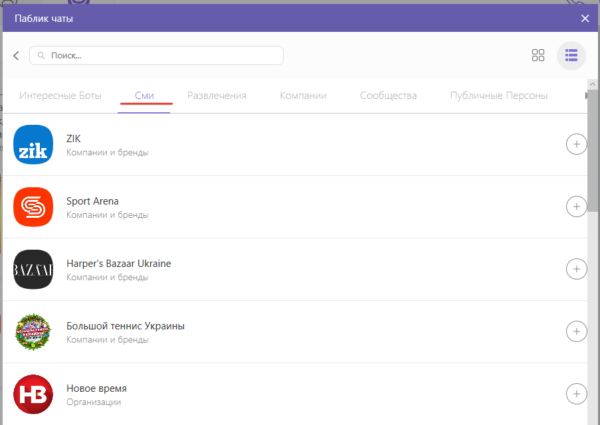Open the Компании tab
The width and height of the screenshot is (600, 425).
click(x=303, y=96)
